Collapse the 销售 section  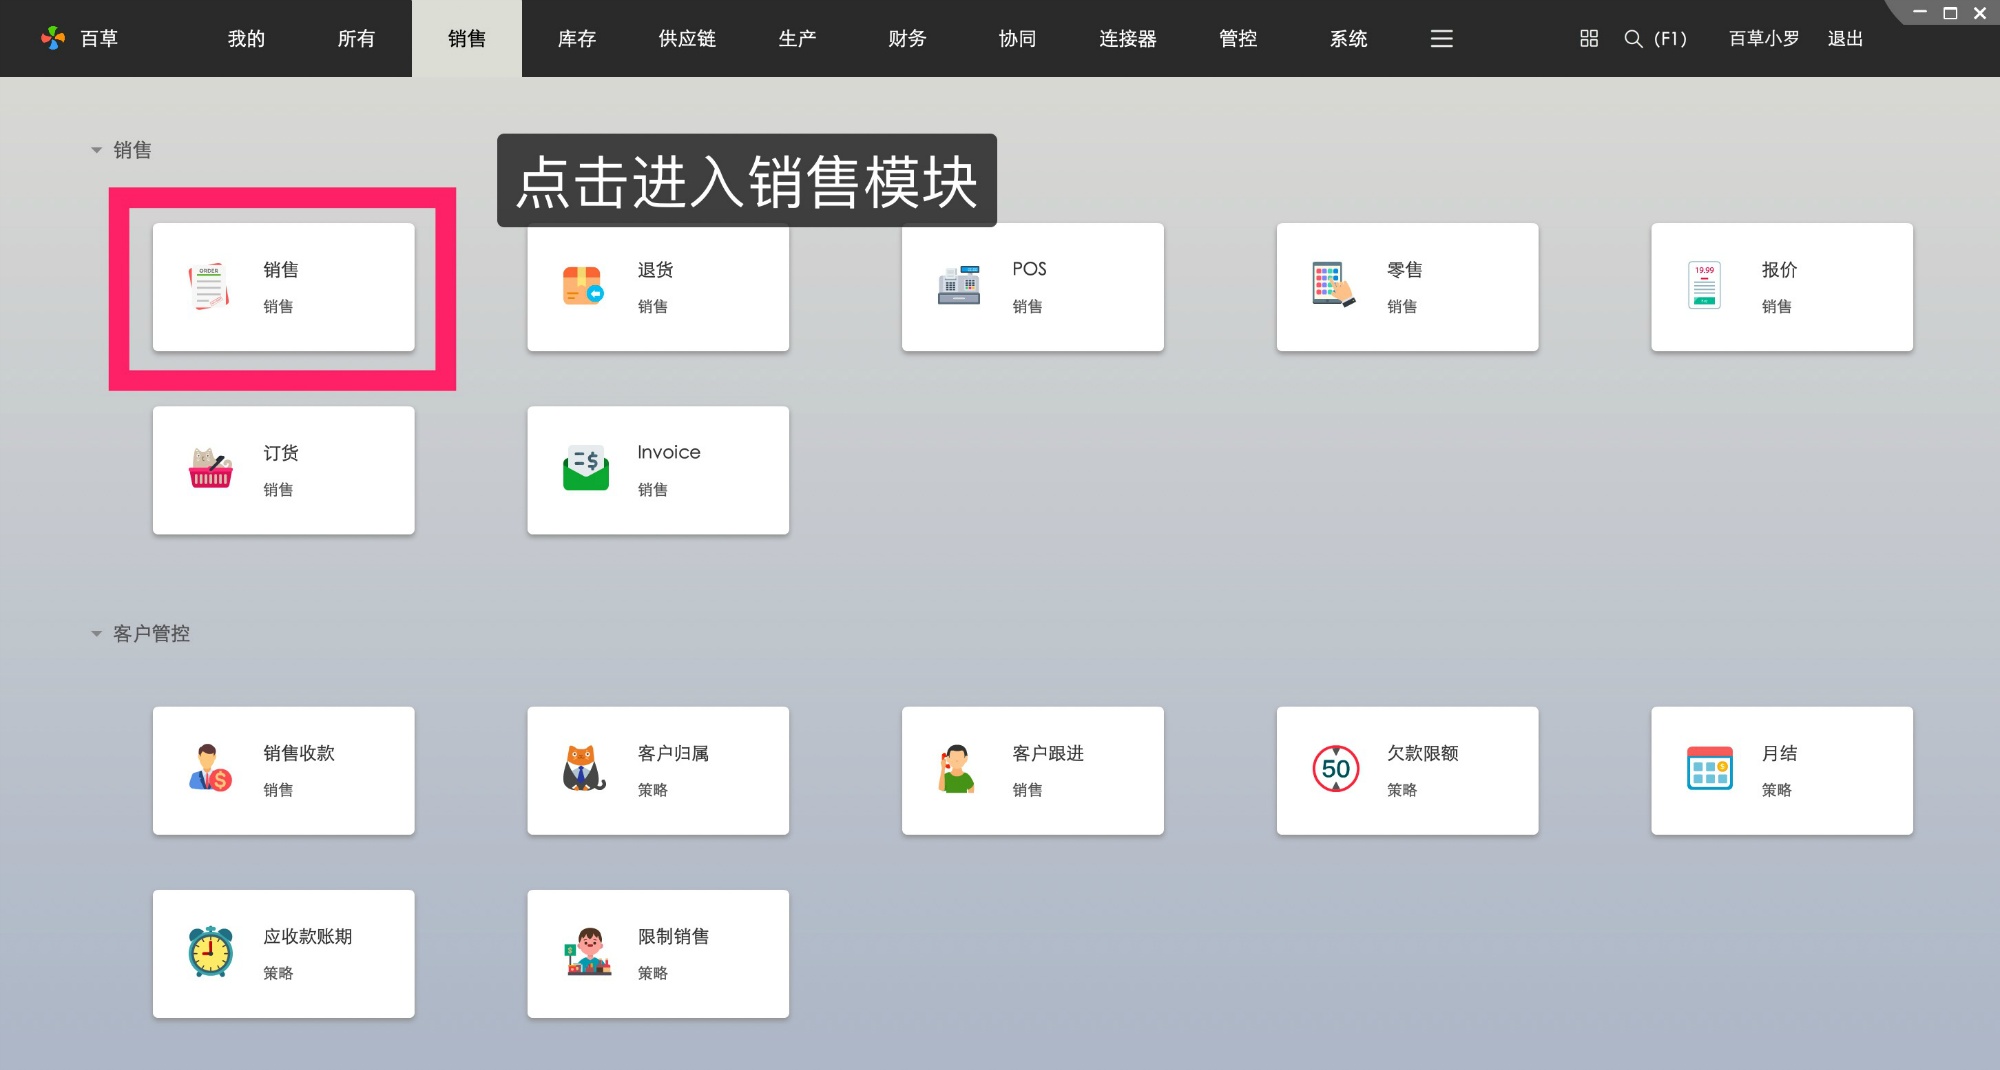tap(97, 149)
